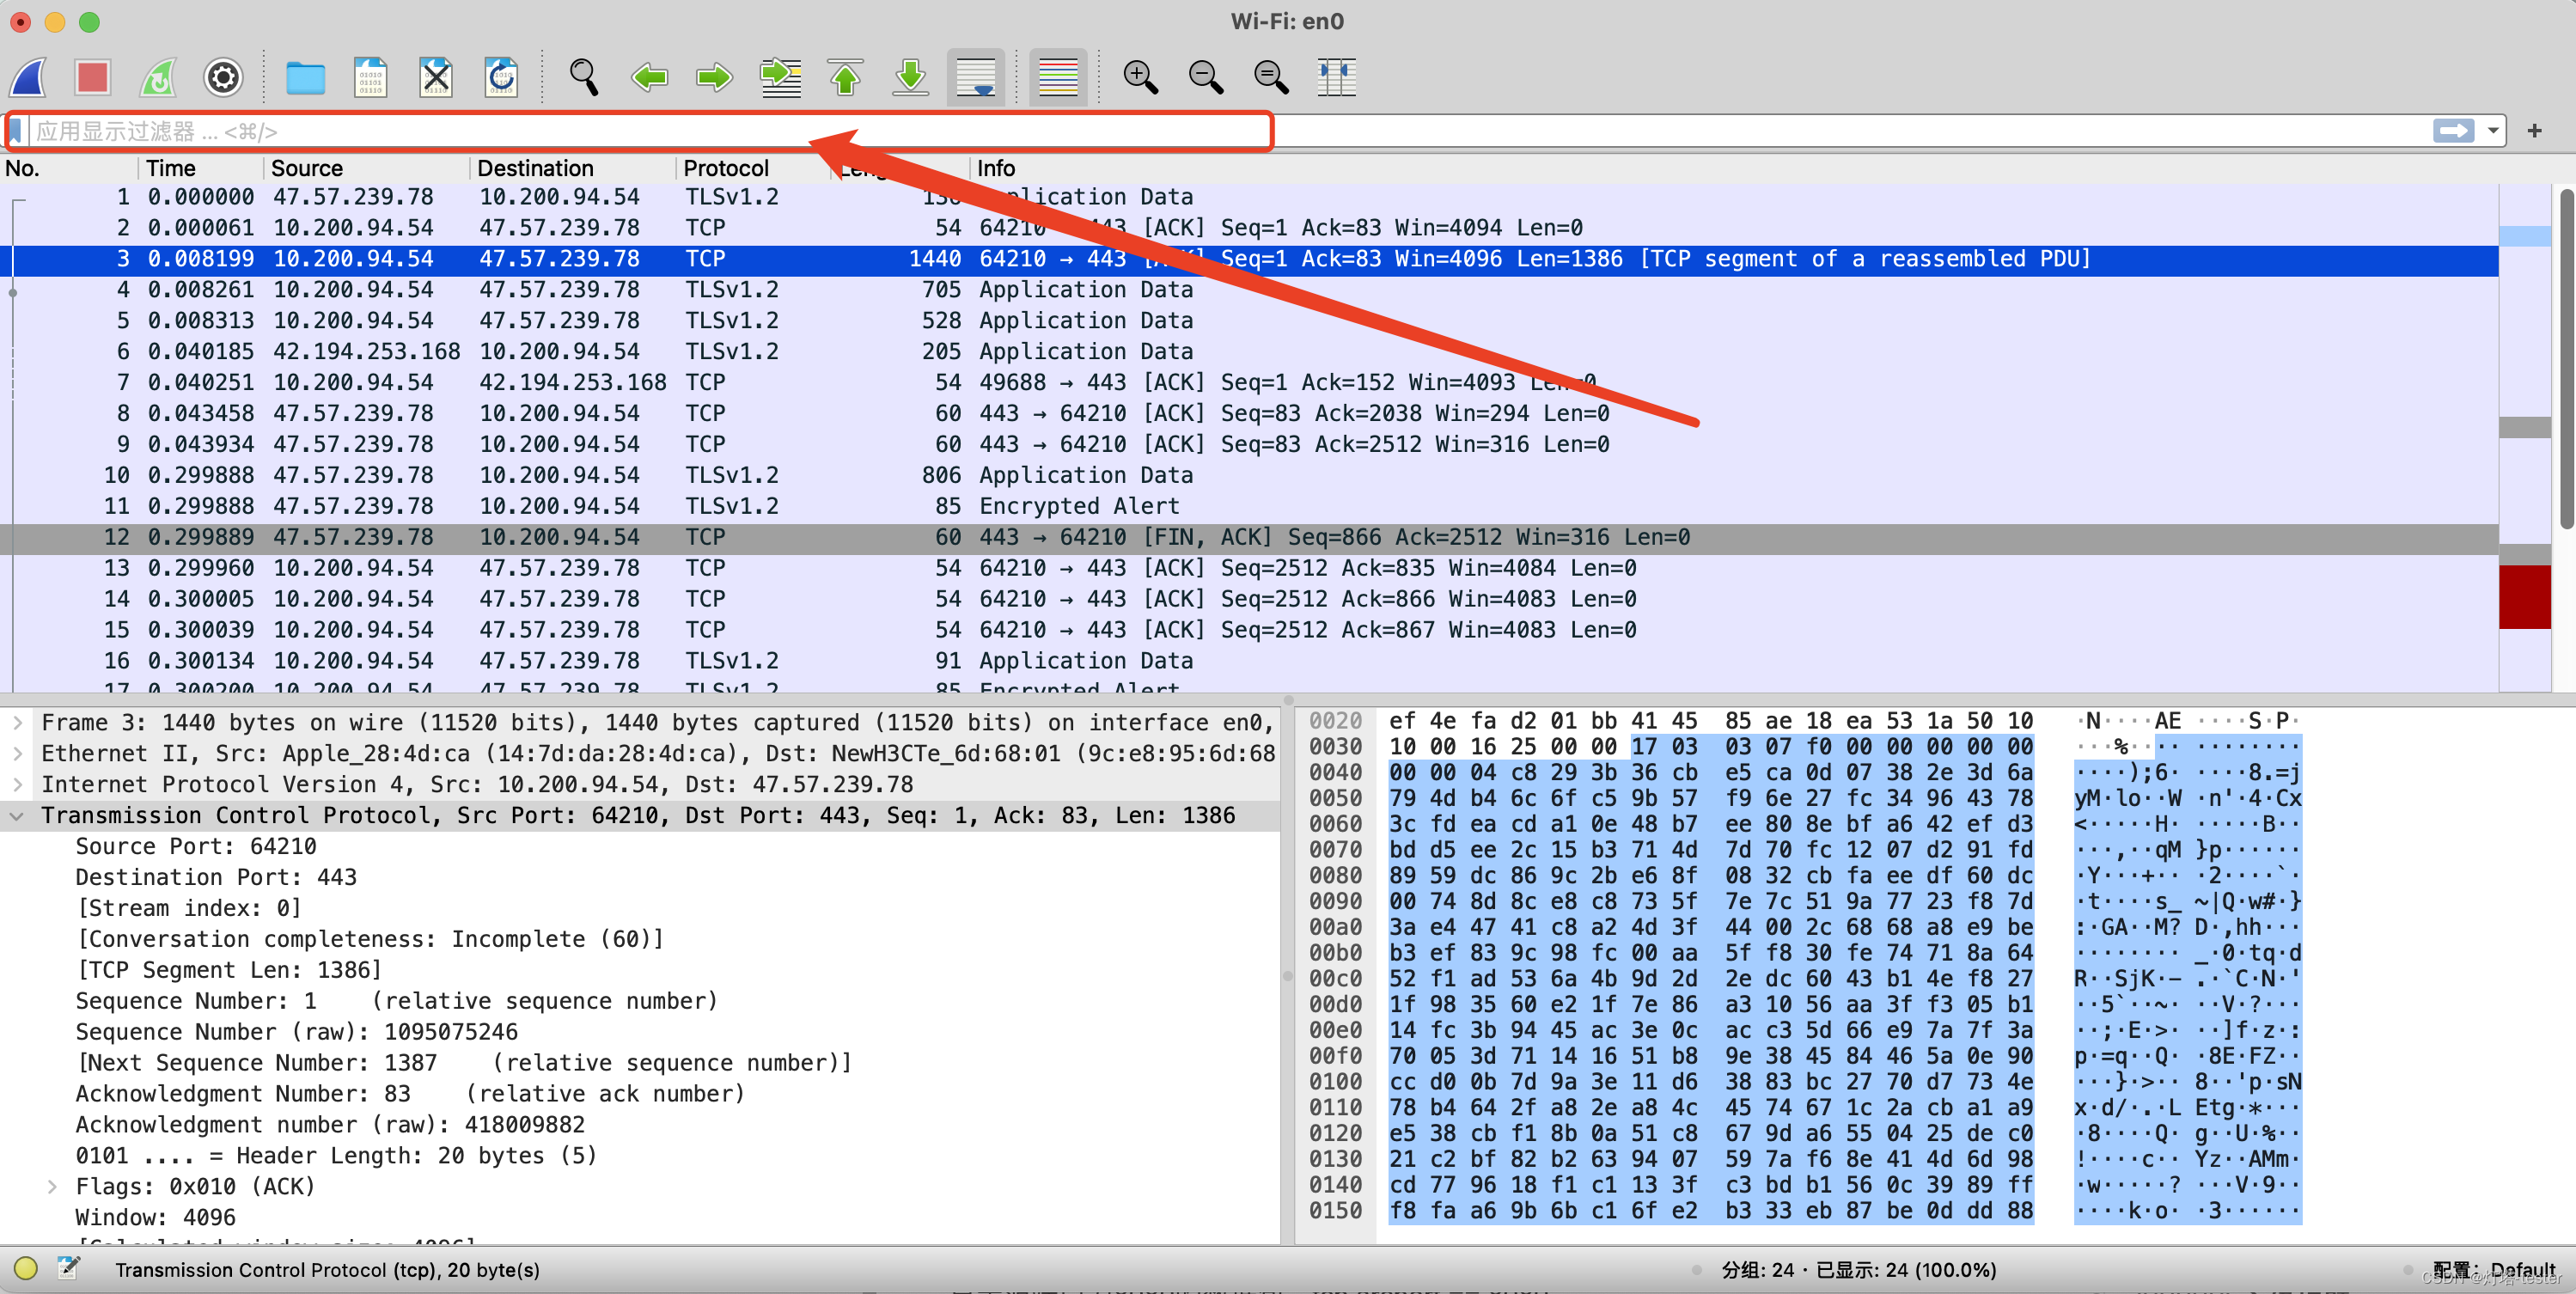Zoom out packet text
Image resolution: width=2576 pixels, height=1294 pixels.
(1205, 77)
